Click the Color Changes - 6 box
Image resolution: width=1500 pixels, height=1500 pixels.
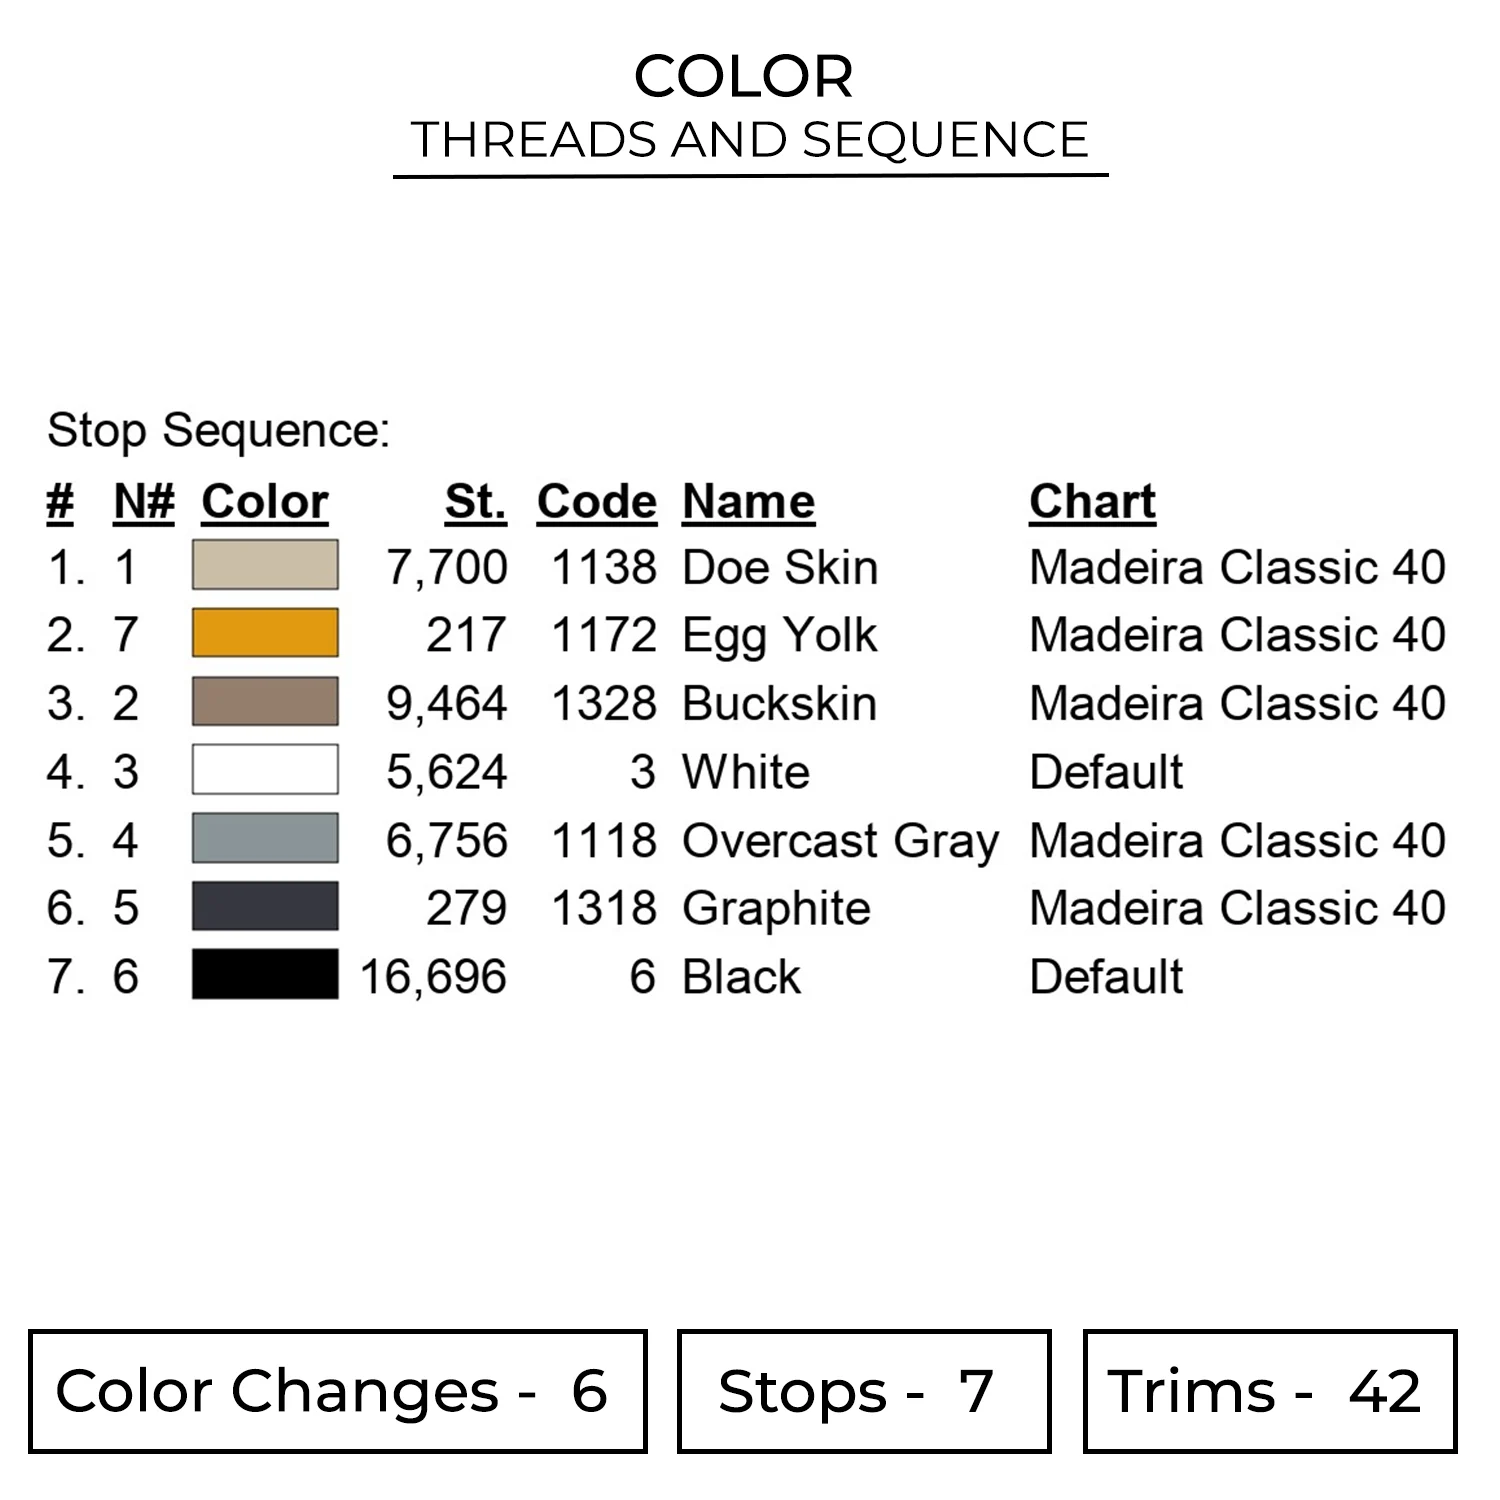(337, 1391)
